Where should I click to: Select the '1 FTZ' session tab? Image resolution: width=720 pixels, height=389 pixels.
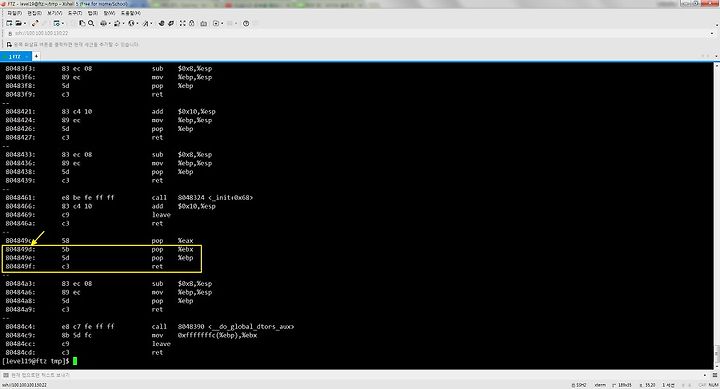tap(15, 56)
